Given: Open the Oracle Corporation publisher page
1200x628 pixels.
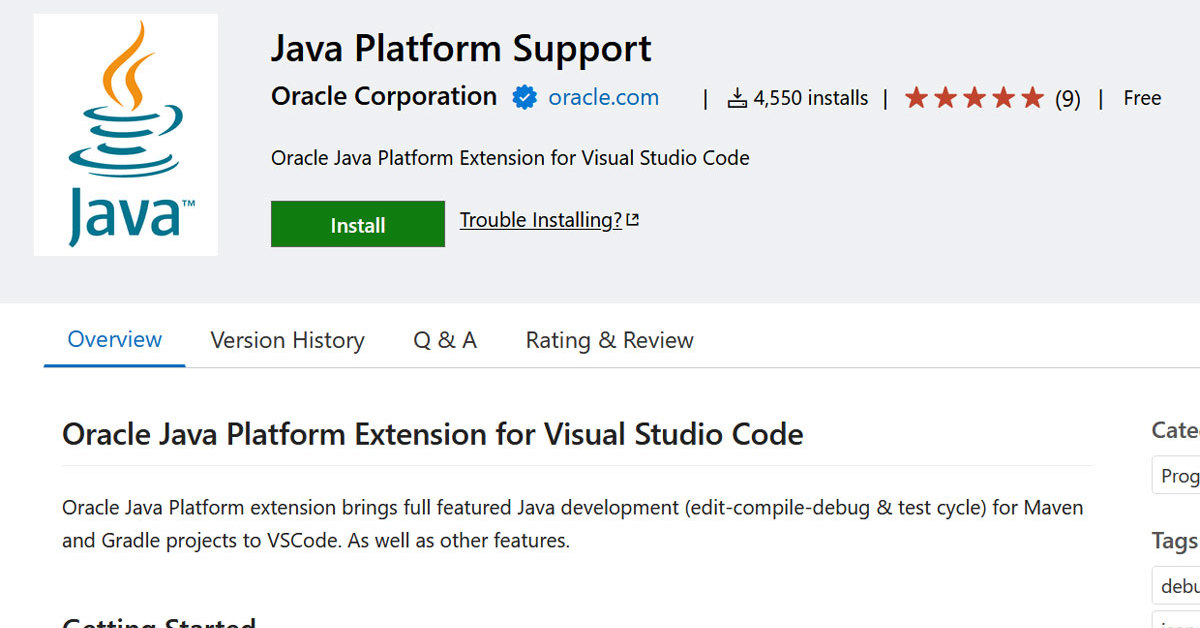Looking at the screenshot, I should [x=384, y=97].
